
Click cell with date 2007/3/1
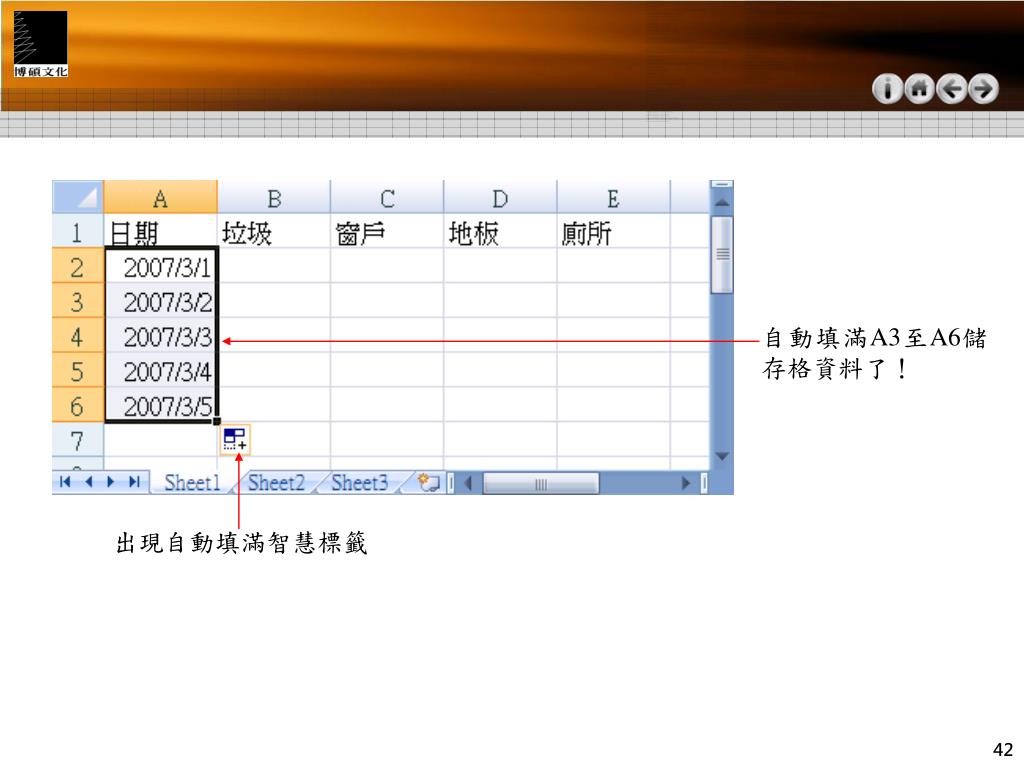[161, 266]
